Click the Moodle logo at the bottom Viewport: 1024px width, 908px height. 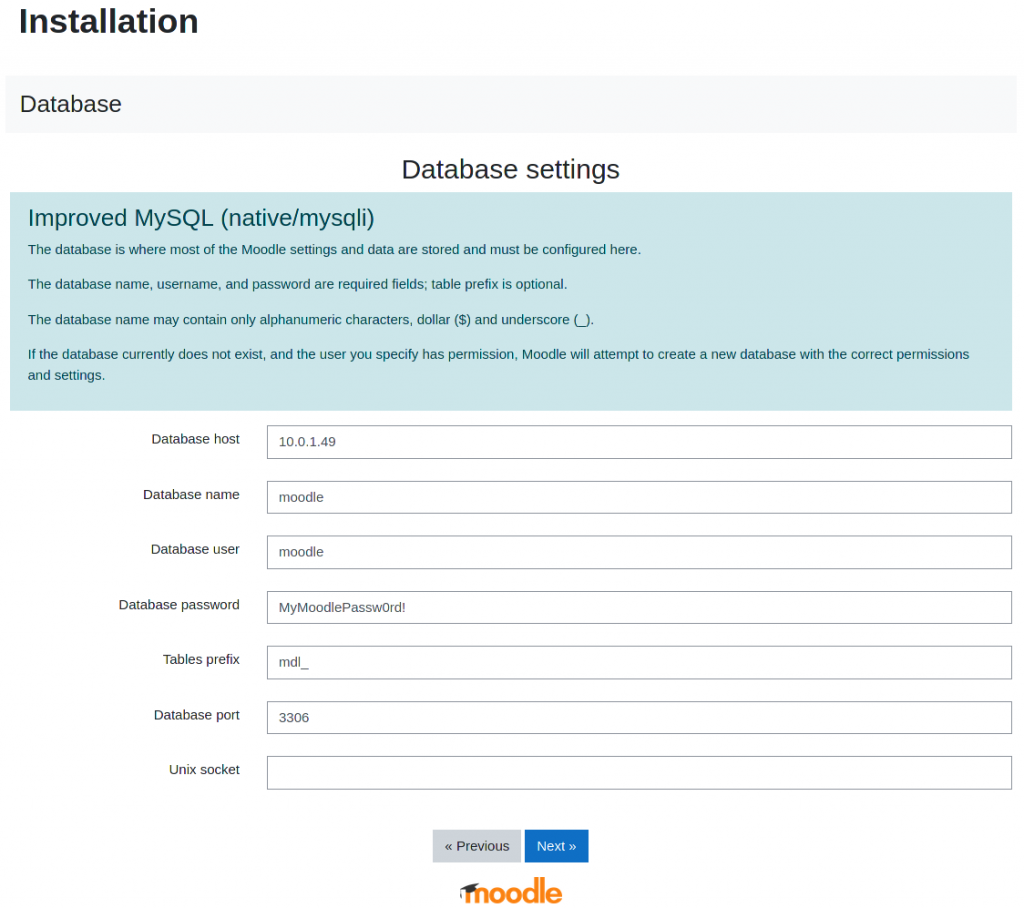[511, 891]
